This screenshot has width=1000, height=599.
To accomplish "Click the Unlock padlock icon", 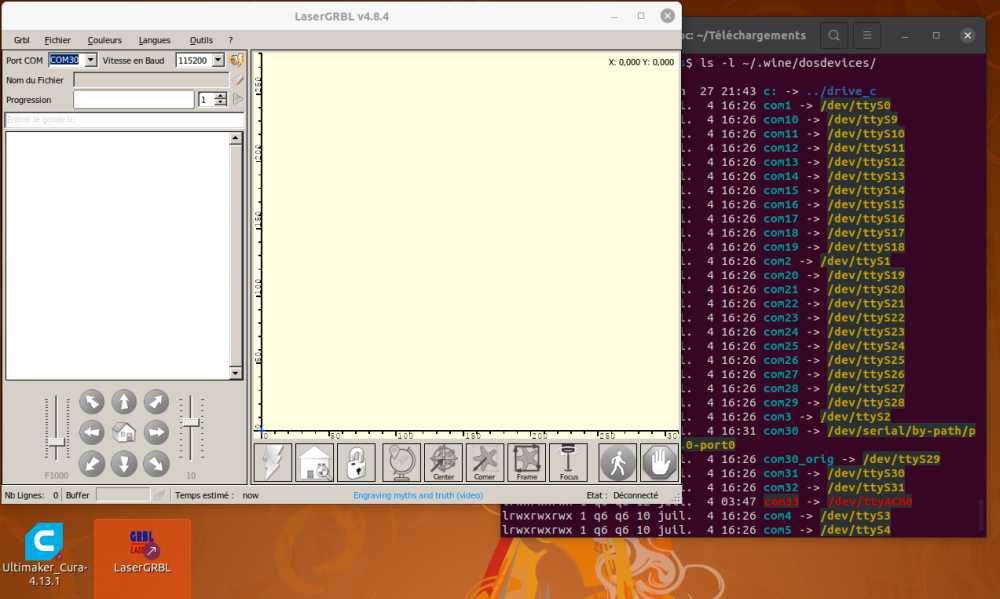I will (356, 462).
